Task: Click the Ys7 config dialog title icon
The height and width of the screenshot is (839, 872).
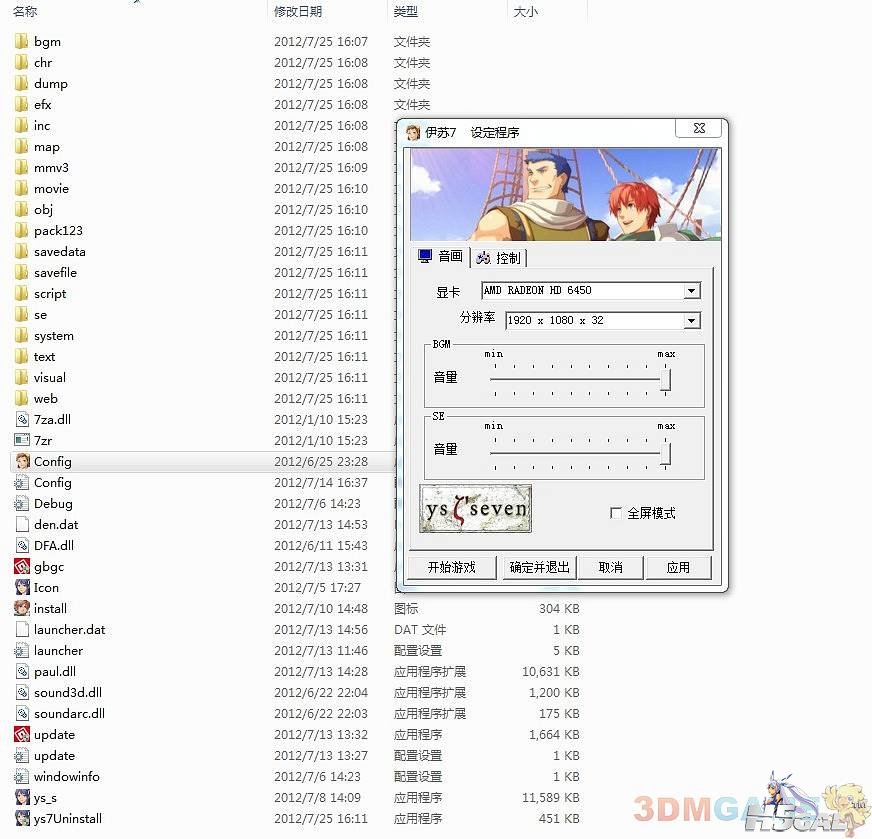Action: [413, 132]
